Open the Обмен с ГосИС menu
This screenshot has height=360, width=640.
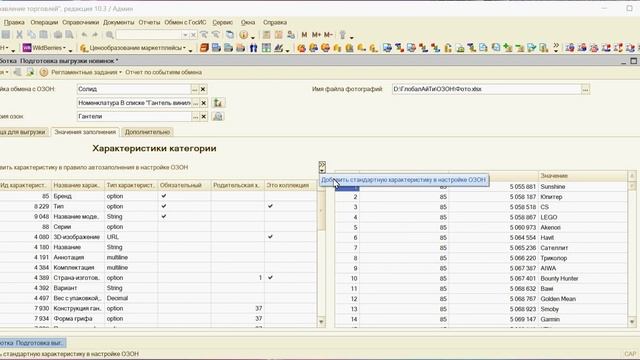coord(185,22)
